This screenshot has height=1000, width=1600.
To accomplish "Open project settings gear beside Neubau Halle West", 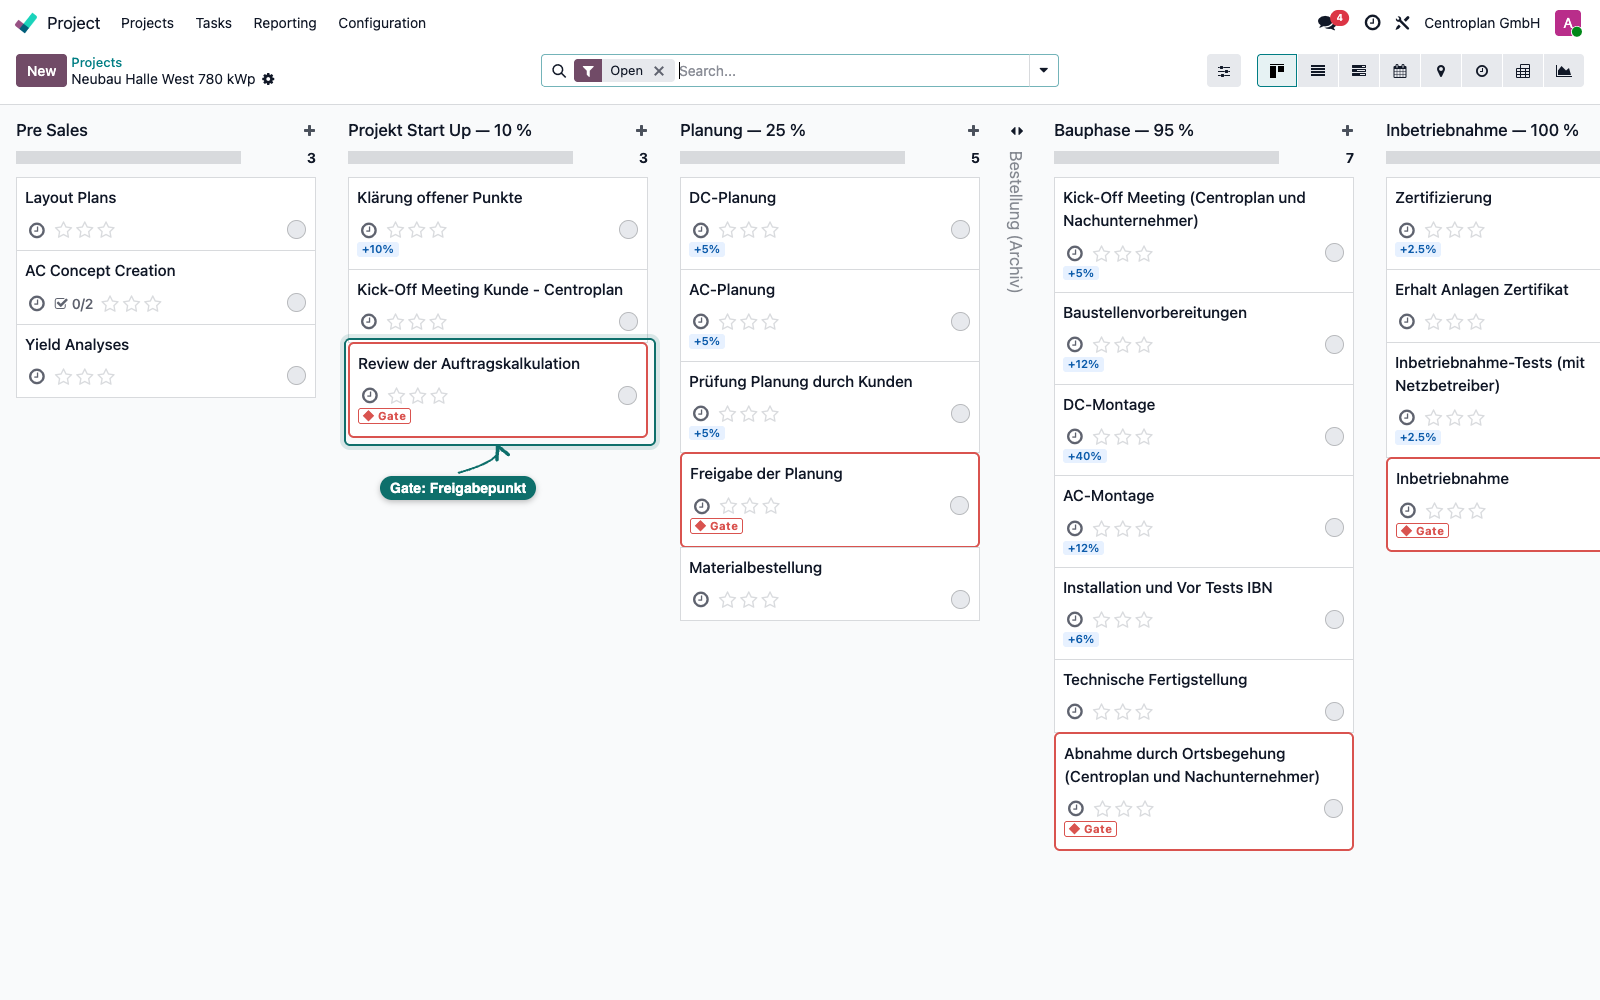I will click(x=268, y=79).
